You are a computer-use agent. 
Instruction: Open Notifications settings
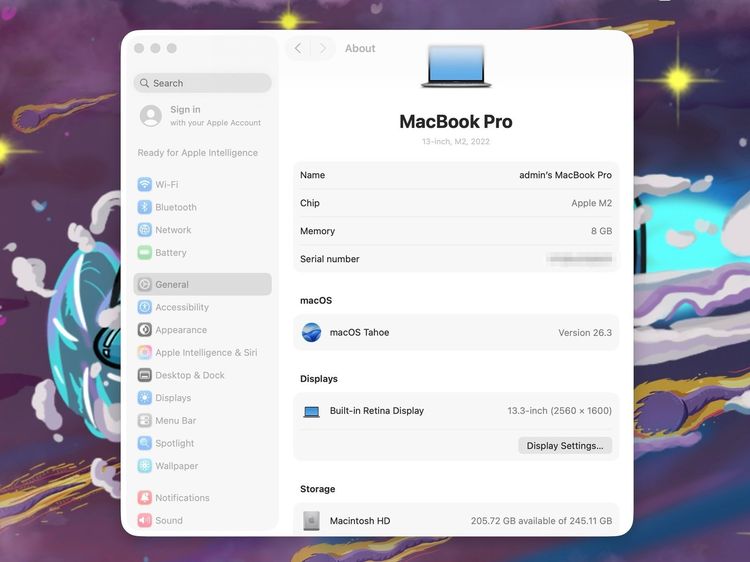[x=203, y=498]
